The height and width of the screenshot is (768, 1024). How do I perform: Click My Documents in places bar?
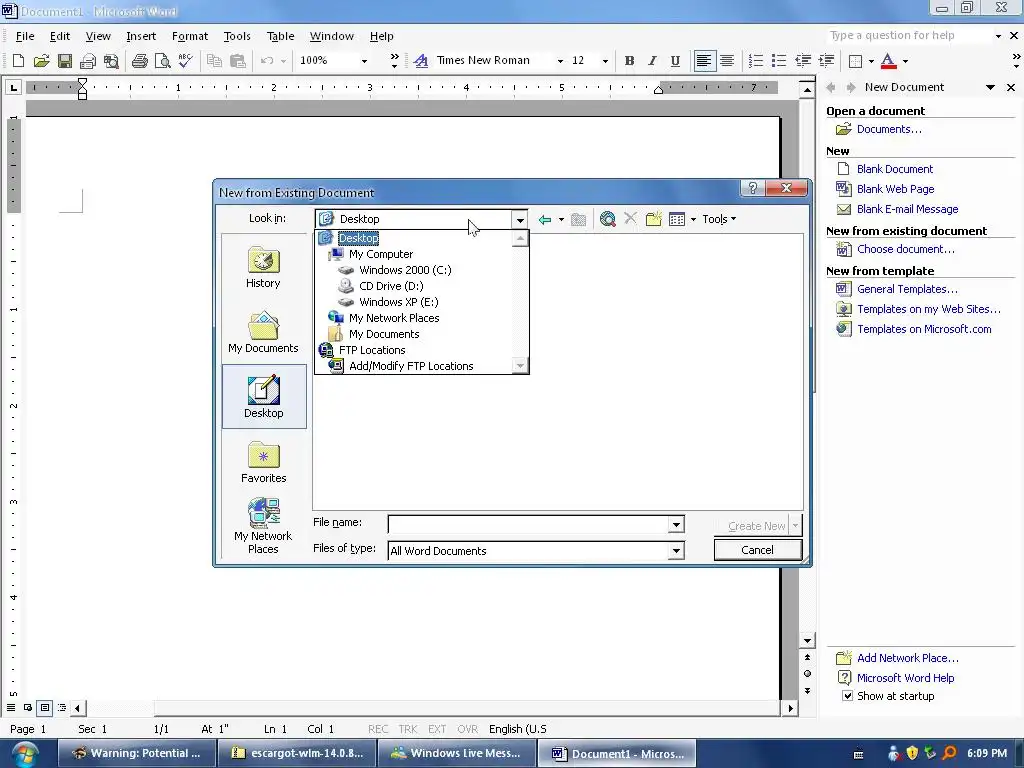263,332
